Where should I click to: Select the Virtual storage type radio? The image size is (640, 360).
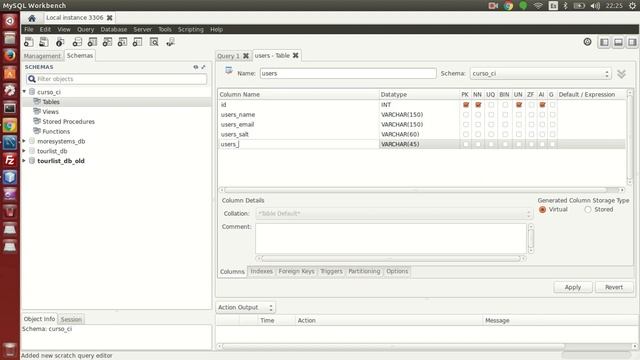click(x=542, y=209)
